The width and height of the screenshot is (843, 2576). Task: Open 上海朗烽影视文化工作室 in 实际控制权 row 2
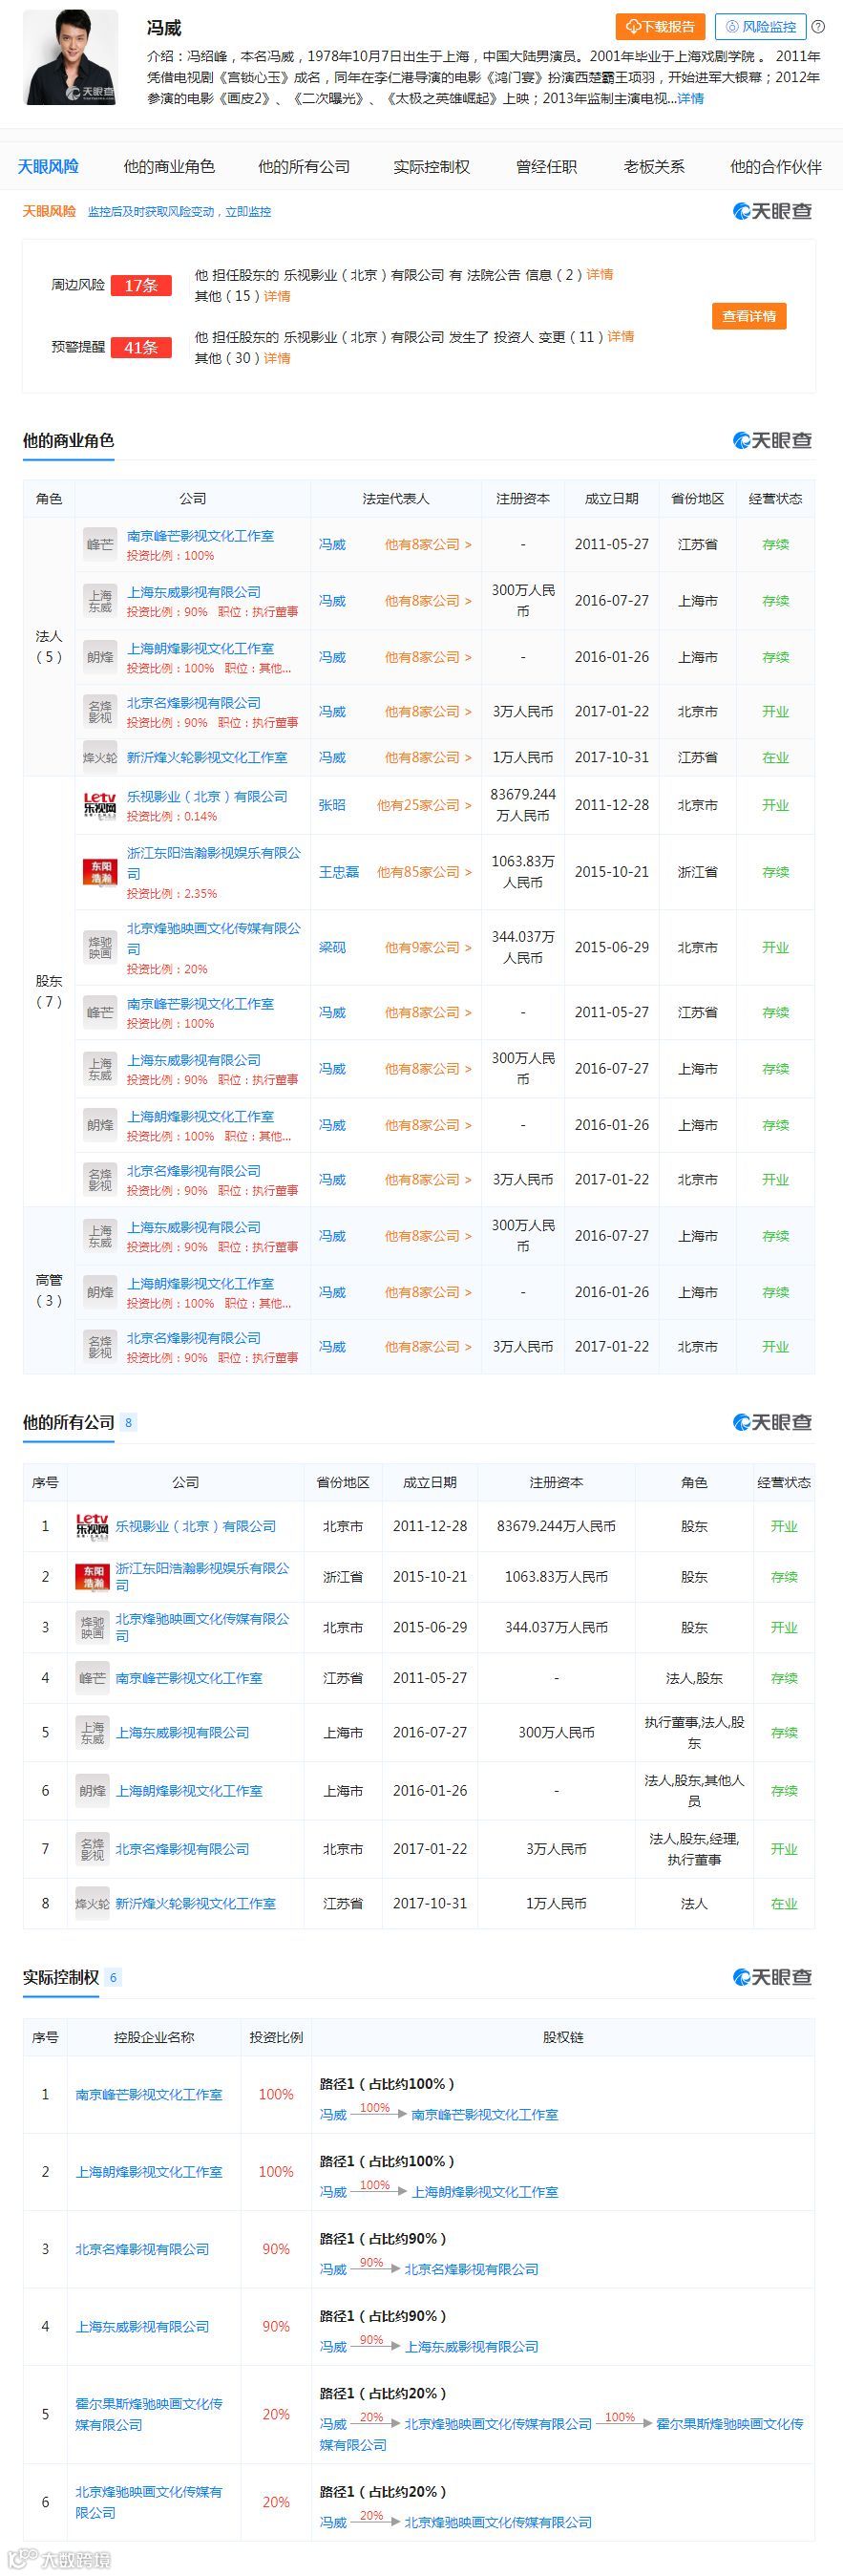tap(149, 2172)
